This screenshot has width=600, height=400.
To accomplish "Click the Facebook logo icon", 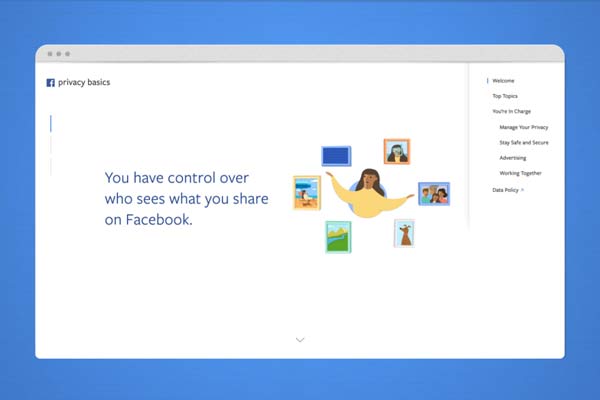I will [x=51, y=83].
